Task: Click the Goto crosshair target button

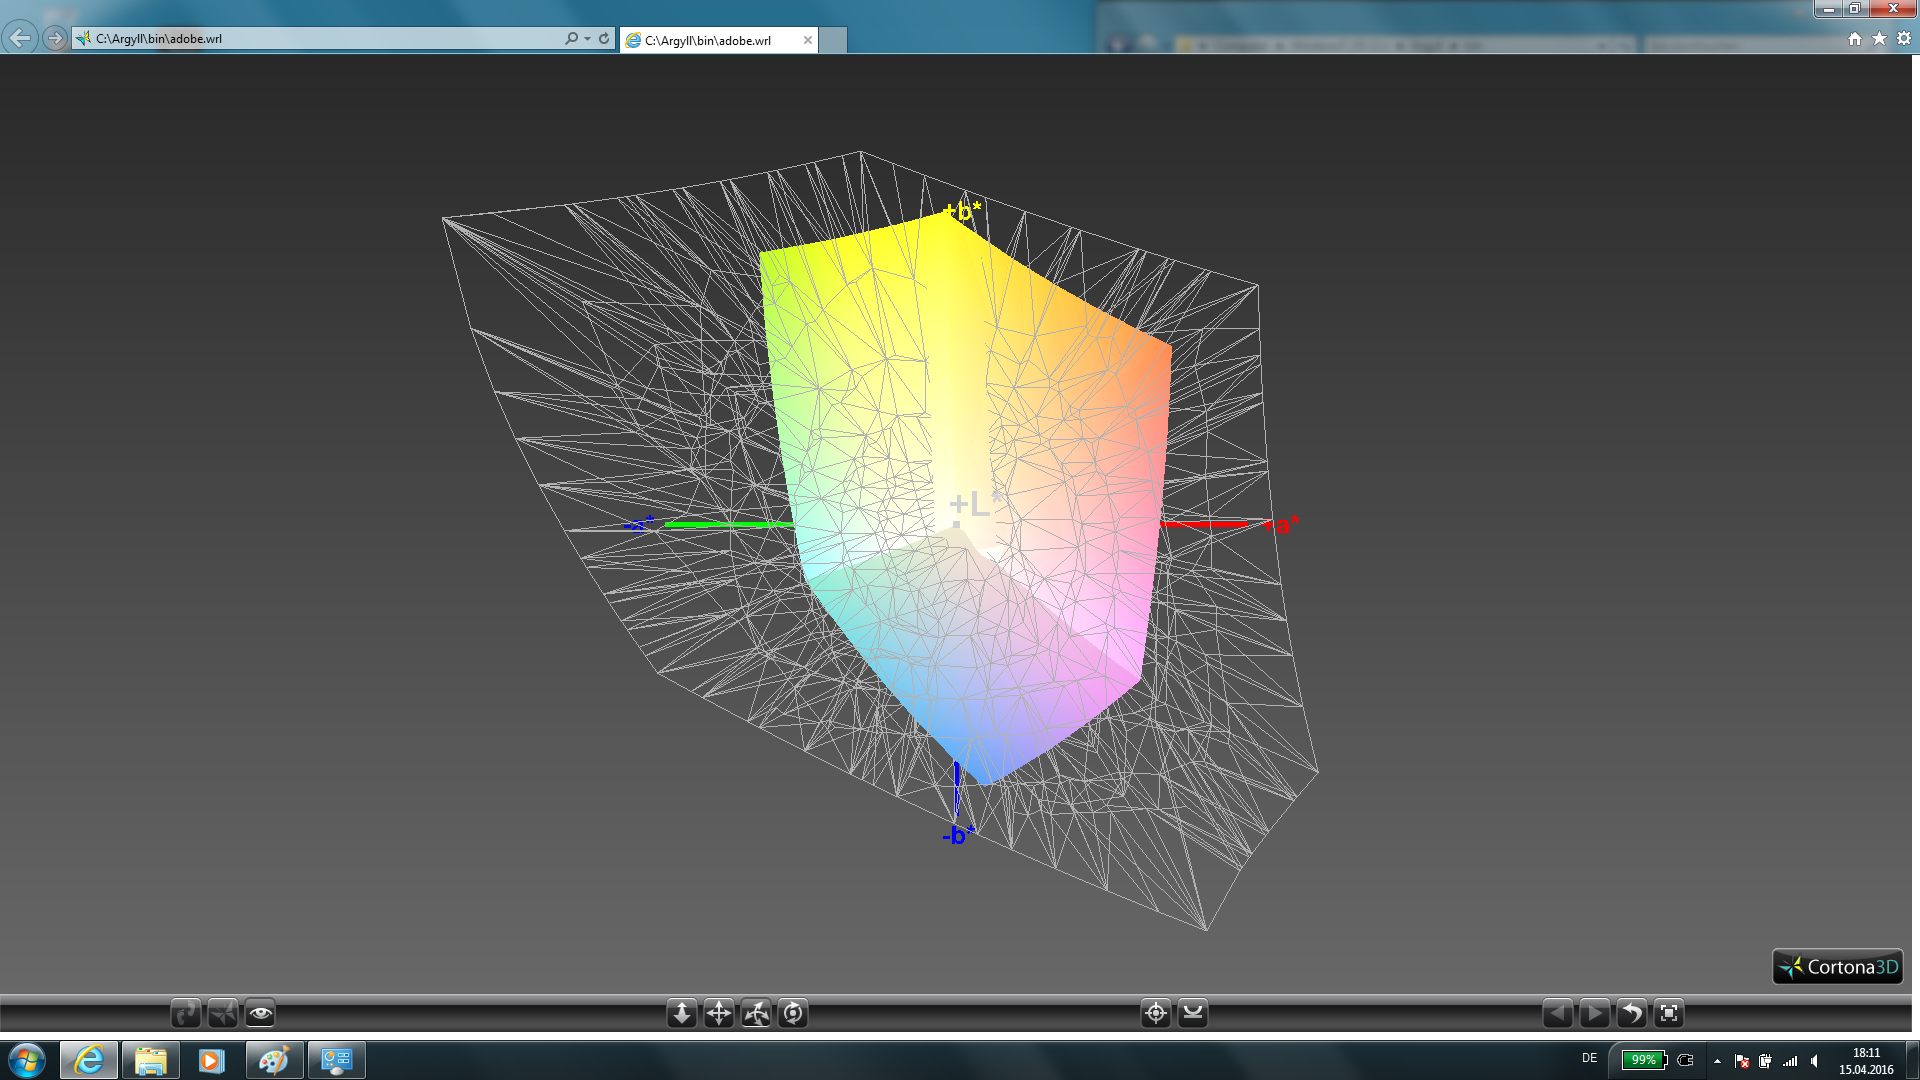Action: 1156,1013
